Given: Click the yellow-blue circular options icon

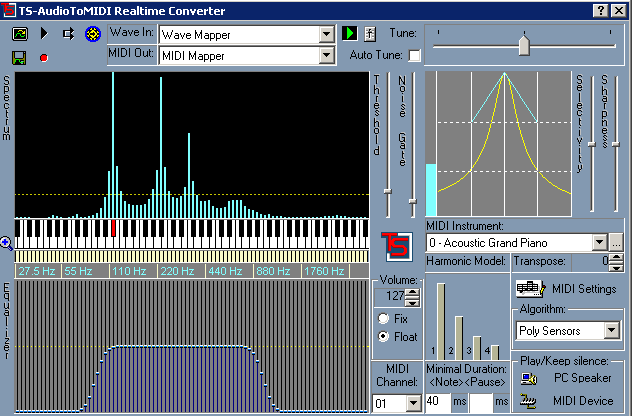Looking at the screenshot, I should 93,33.
